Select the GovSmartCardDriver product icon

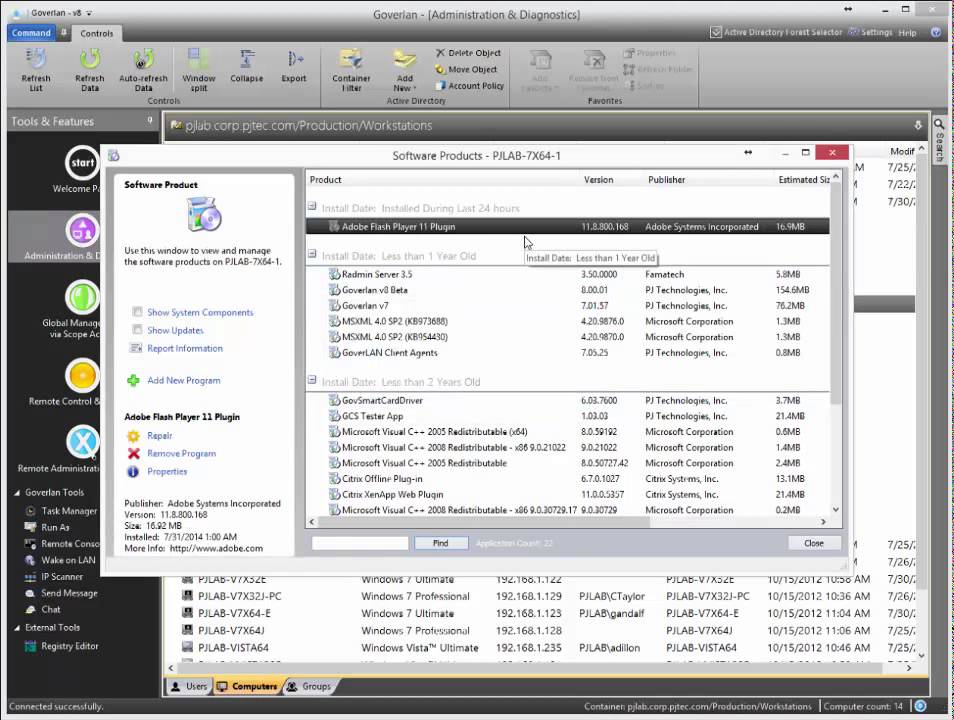(x=334, y=400)
